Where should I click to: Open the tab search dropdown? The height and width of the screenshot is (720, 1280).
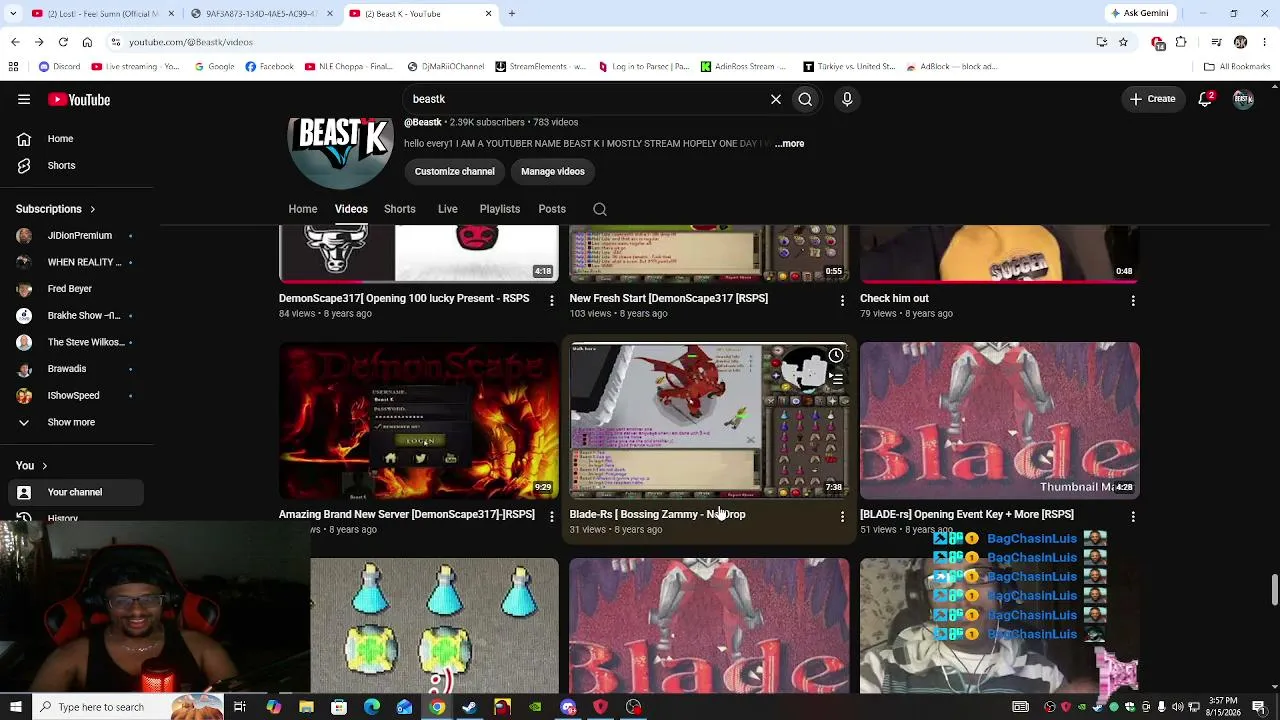pos(13,13)
